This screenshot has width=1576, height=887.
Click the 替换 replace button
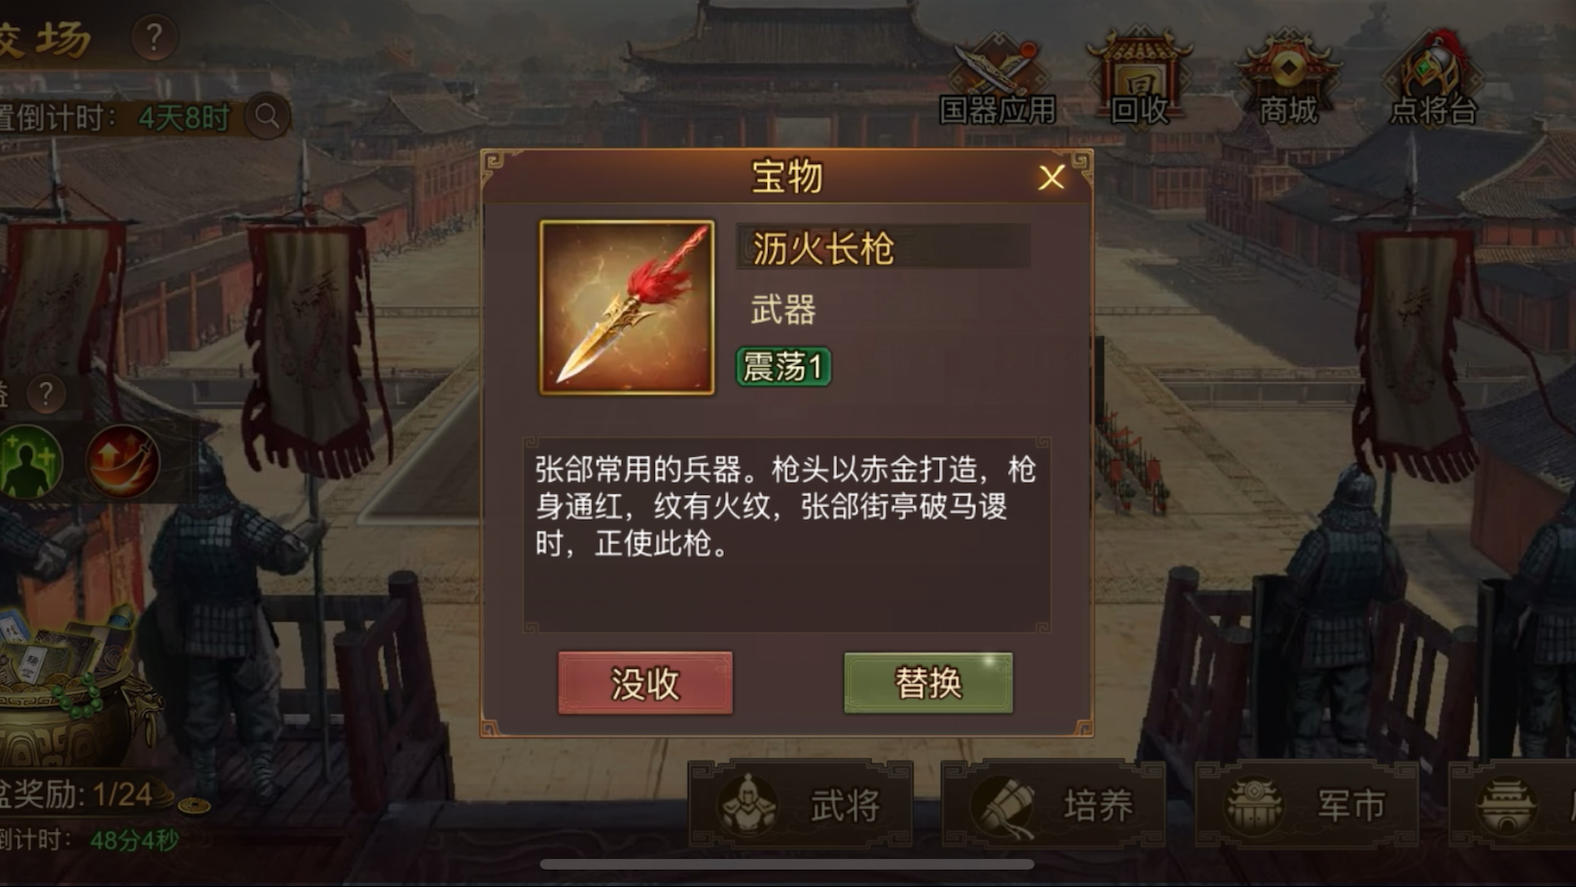(928, 683)
